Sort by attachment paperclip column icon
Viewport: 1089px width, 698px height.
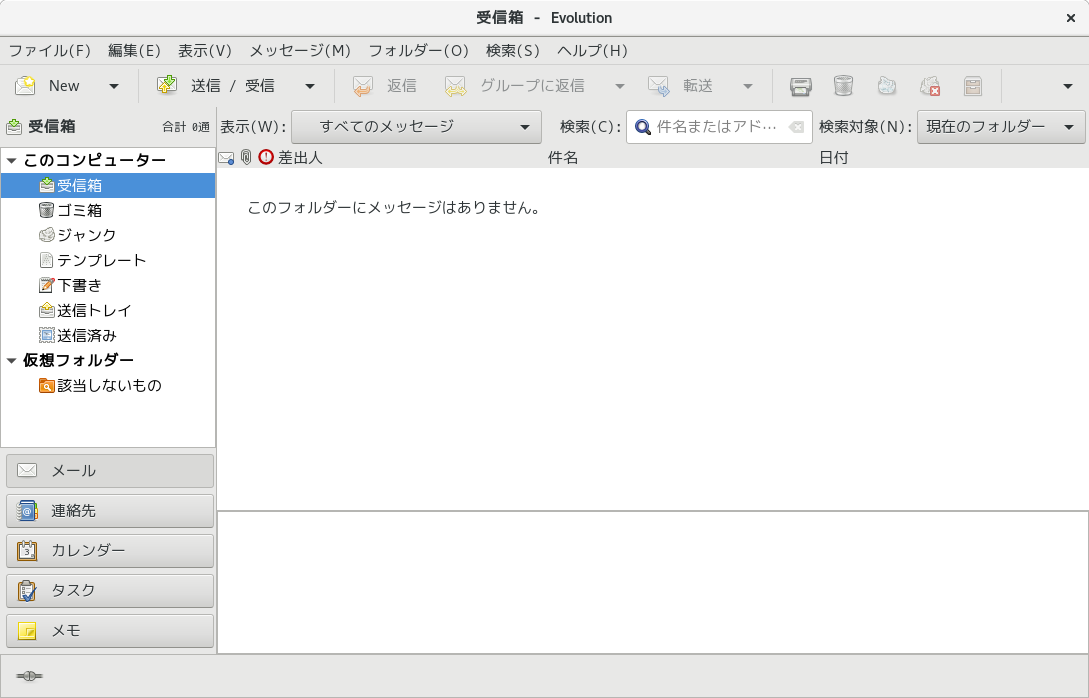point(246,157)
